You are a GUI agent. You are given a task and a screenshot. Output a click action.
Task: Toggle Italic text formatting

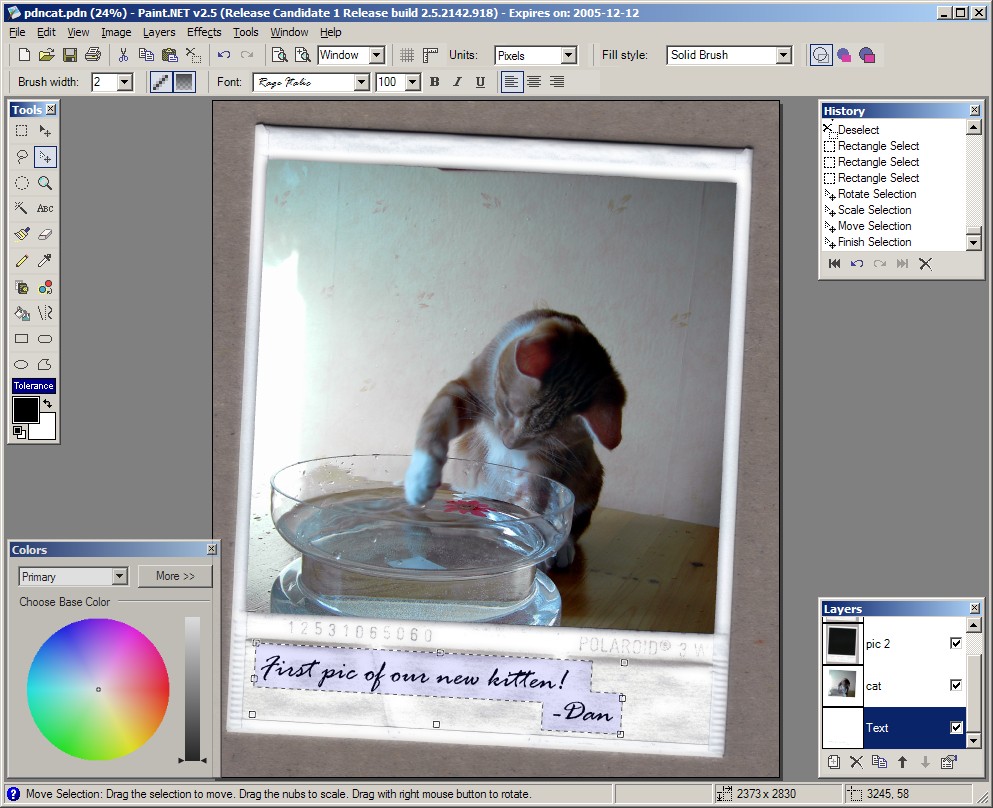coord(457,82)
